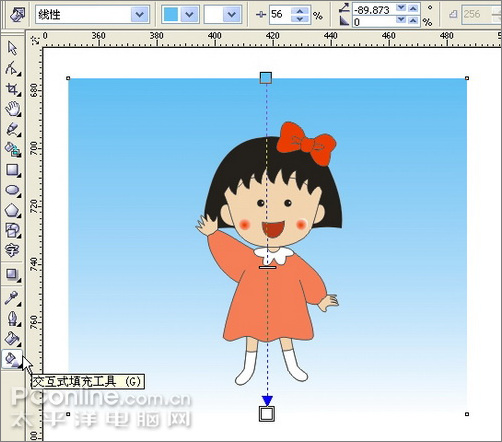Click the angle field showing -89.873
This screenshot has width=502, height=442.
click(x=374, y=10)
